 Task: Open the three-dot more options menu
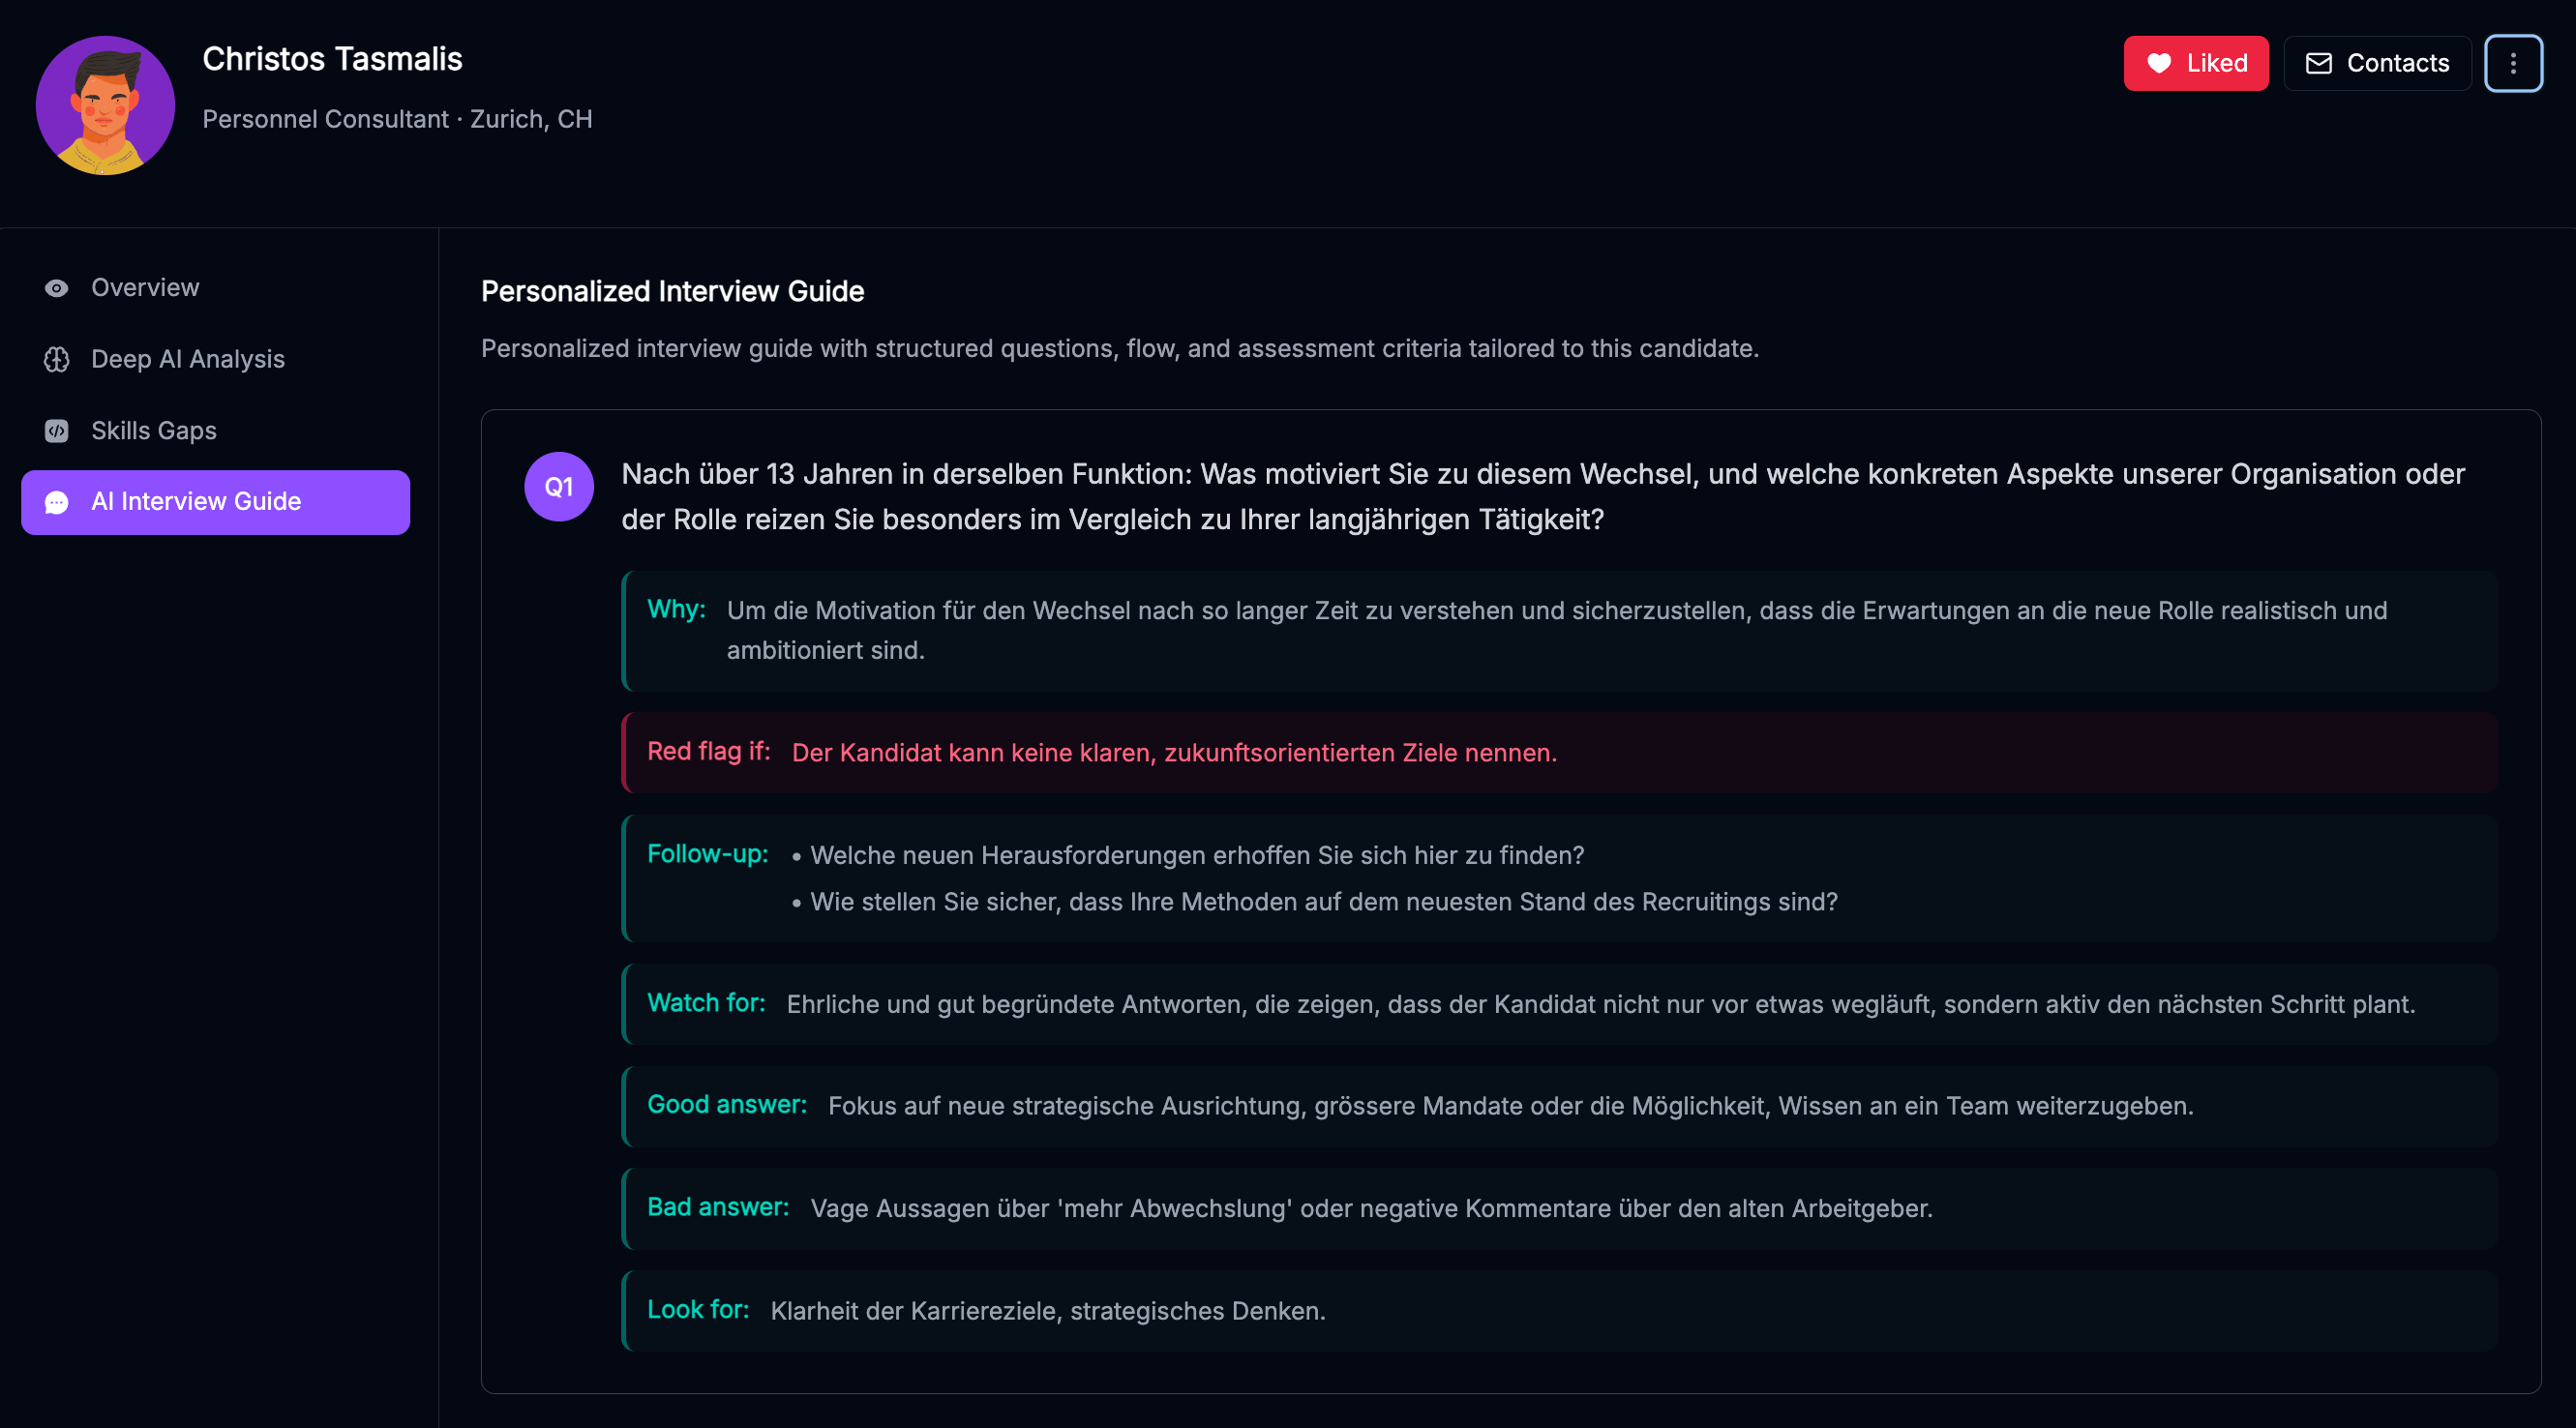2513,63
